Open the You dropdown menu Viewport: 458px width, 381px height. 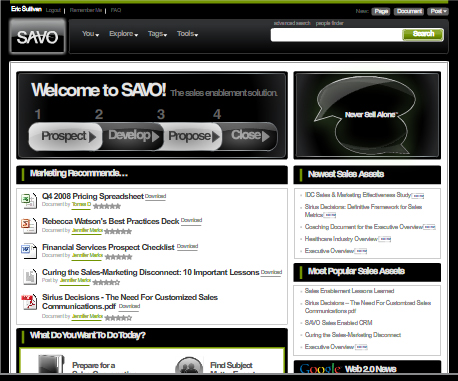[90, 34]
